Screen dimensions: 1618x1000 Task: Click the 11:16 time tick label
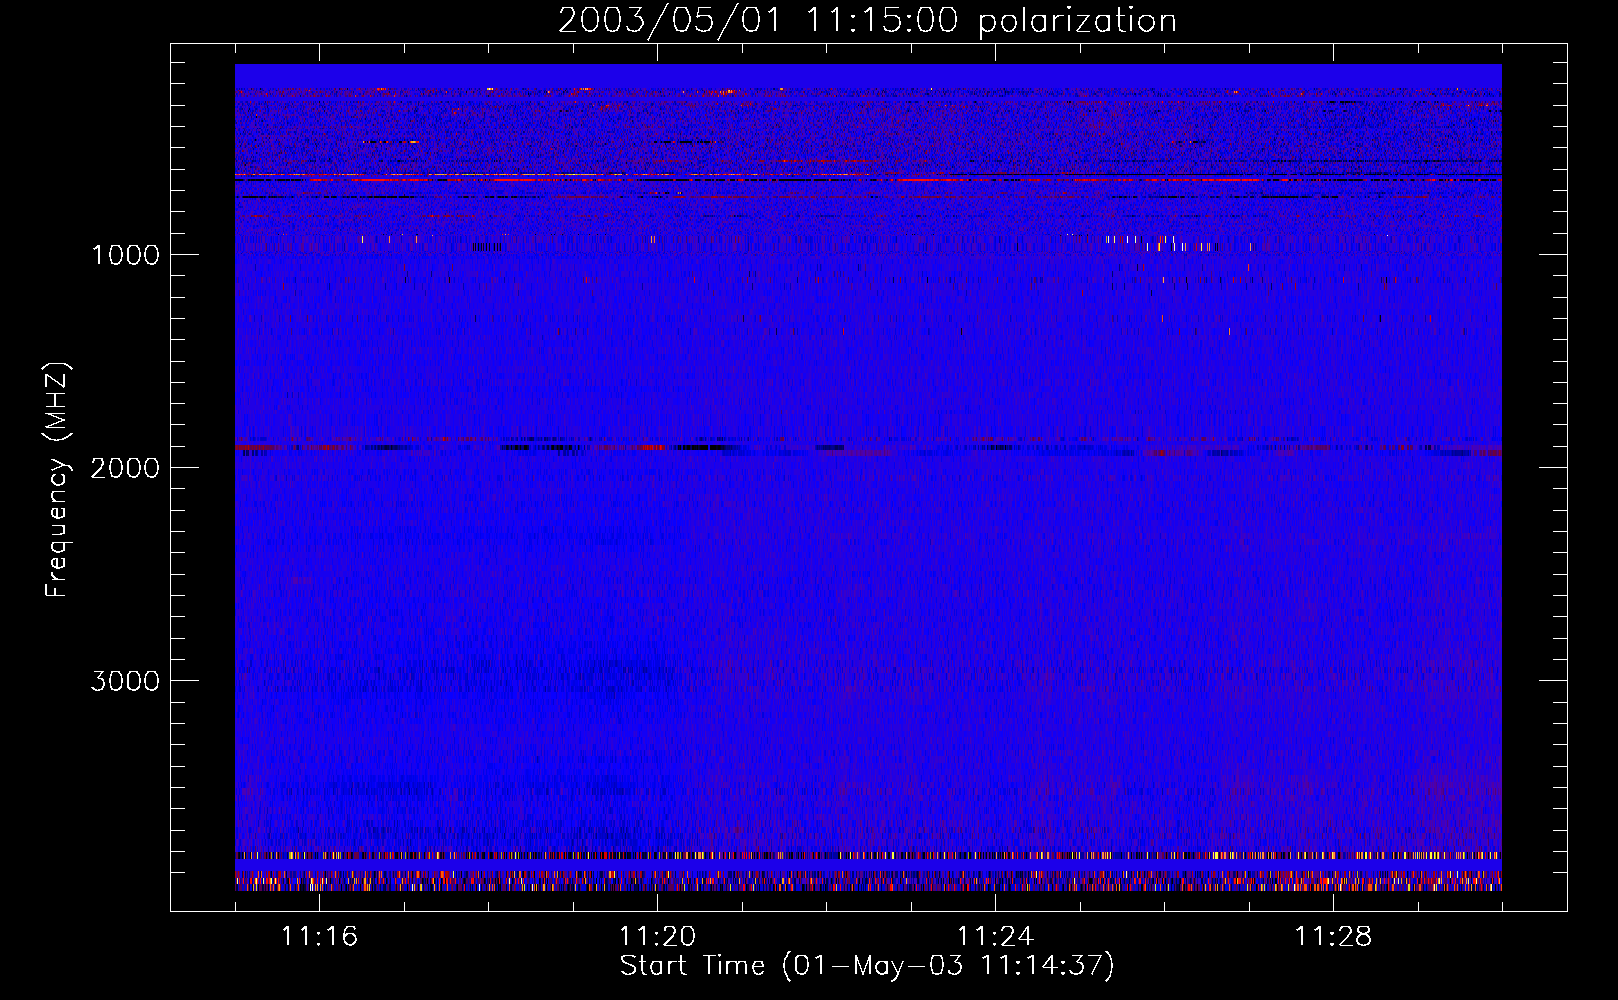pos(319,937)
